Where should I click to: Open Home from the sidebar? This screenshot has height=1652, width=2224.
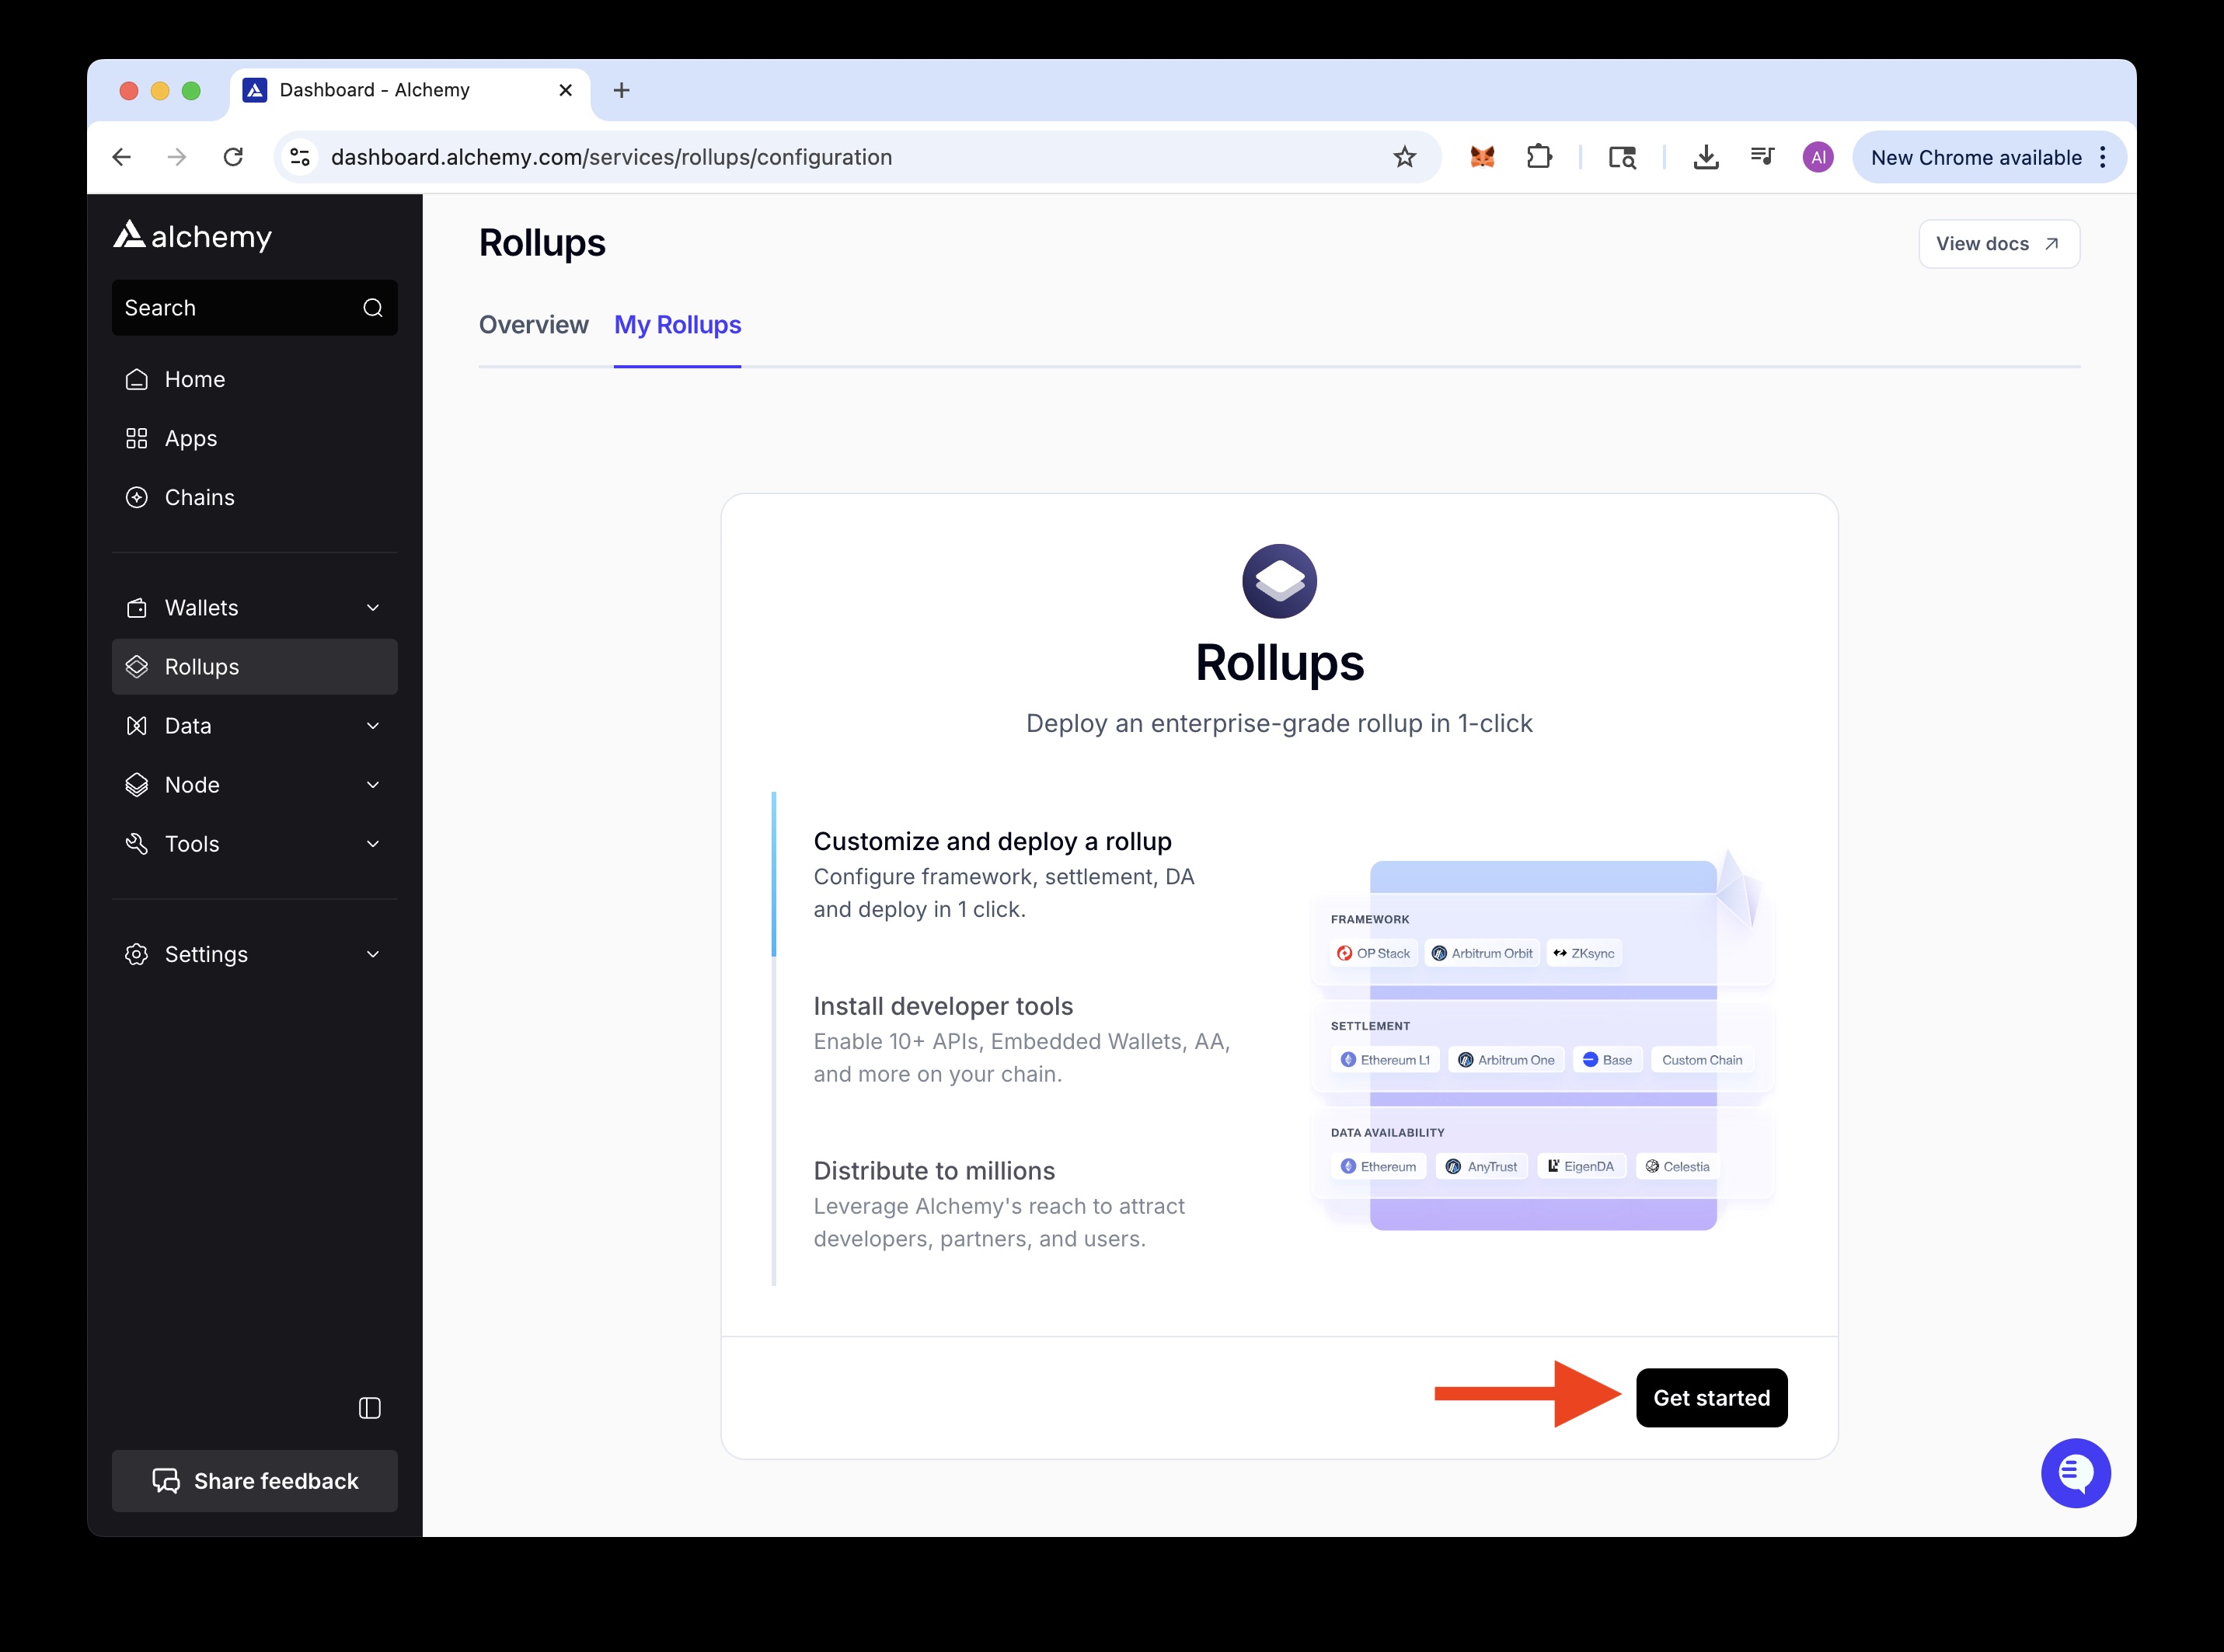click(254, 379)
